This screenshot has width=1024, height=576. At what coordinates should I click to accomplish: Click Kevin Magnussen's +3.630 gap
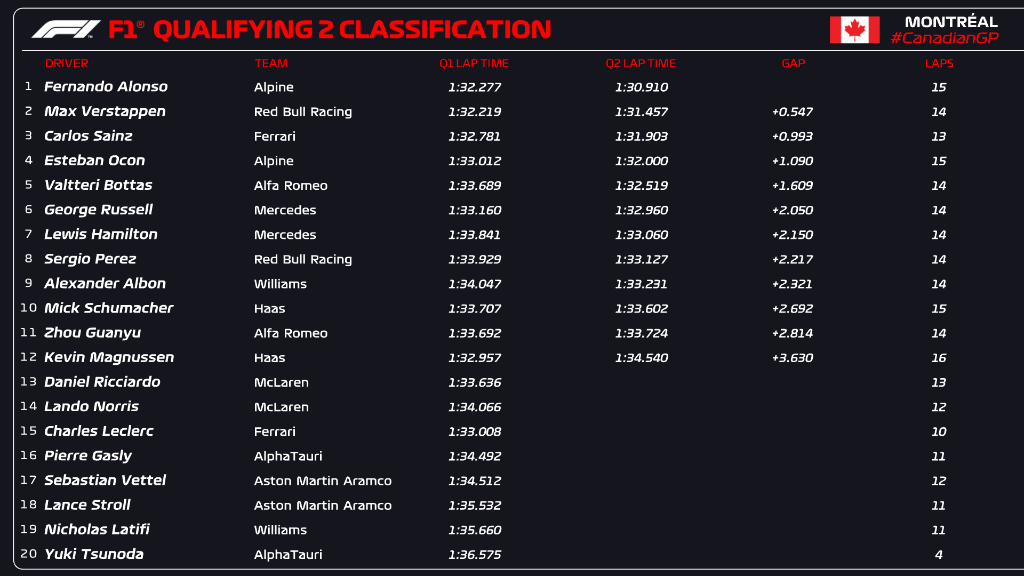(x=792, y=358)
